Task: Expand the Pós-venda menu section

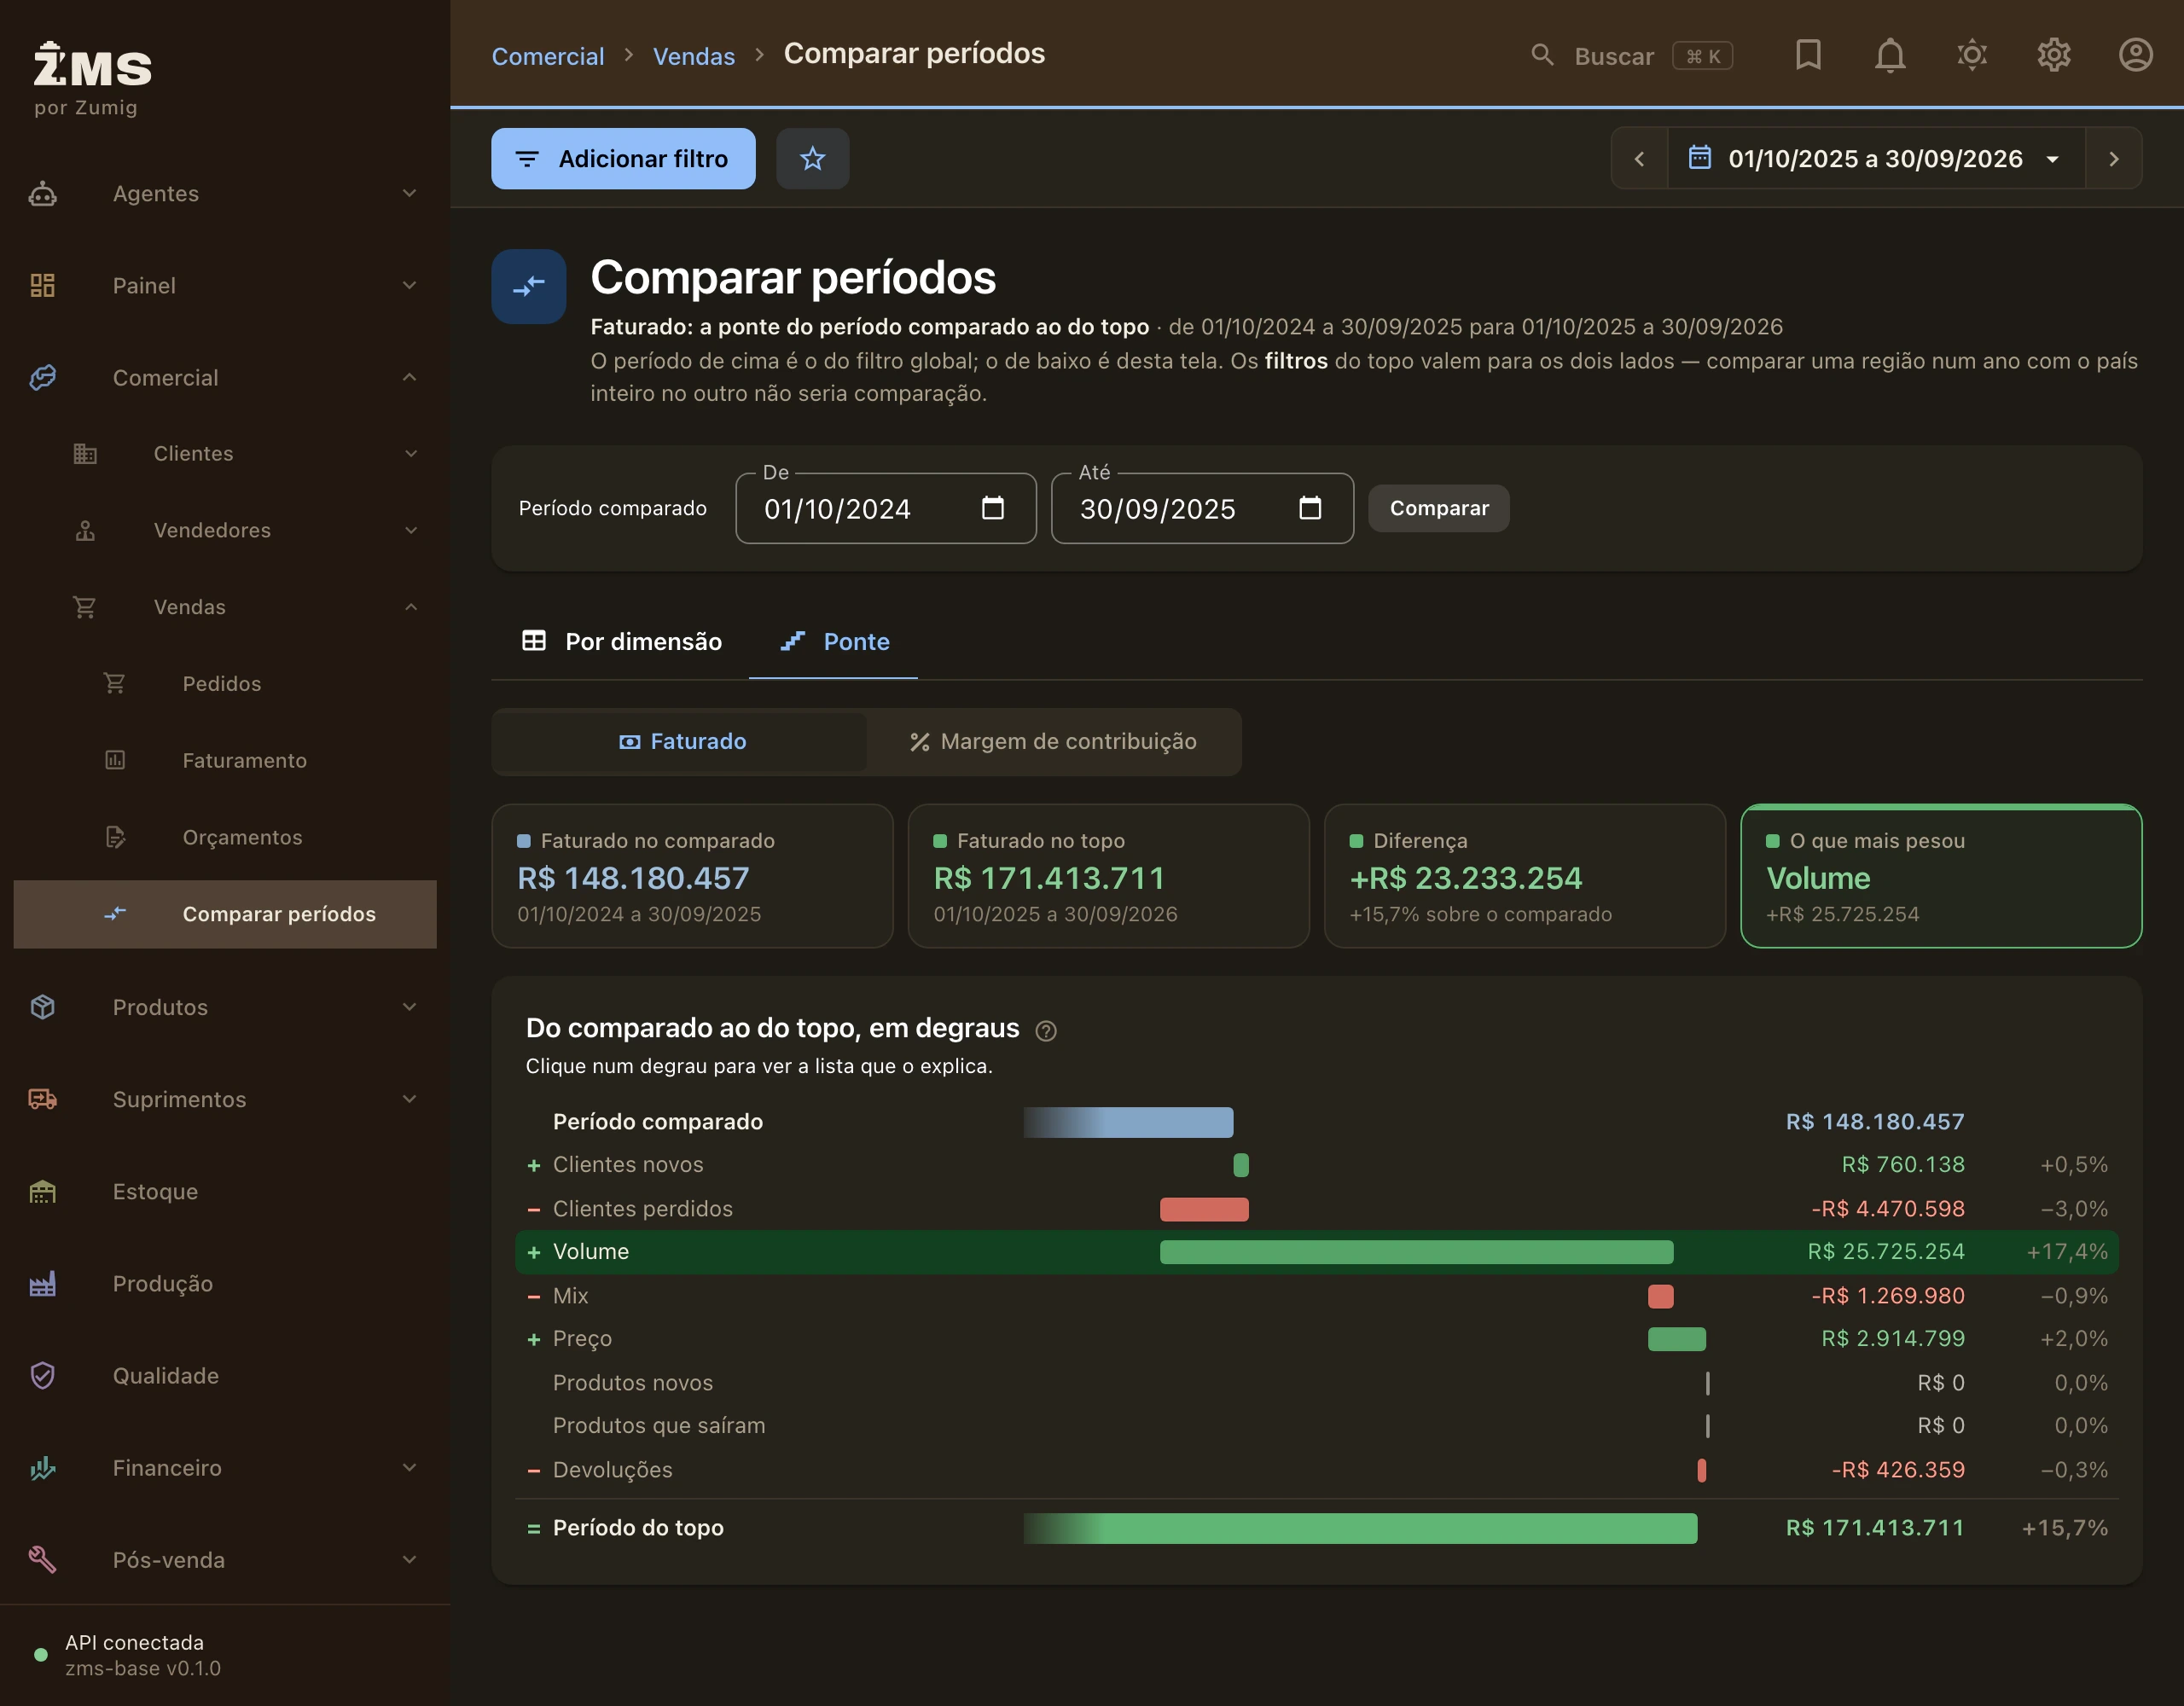Action: point(225,1560)
